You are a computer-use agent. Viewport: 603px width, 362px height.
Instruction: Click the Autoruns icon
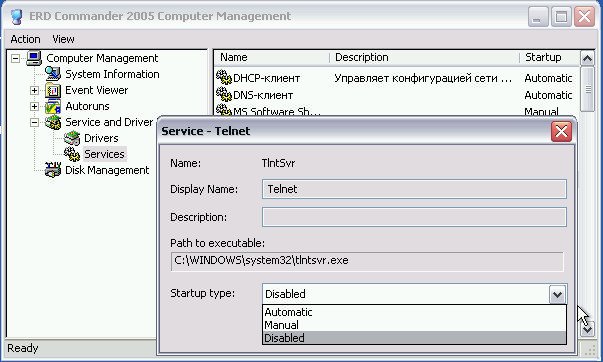(x=53, y=106)
